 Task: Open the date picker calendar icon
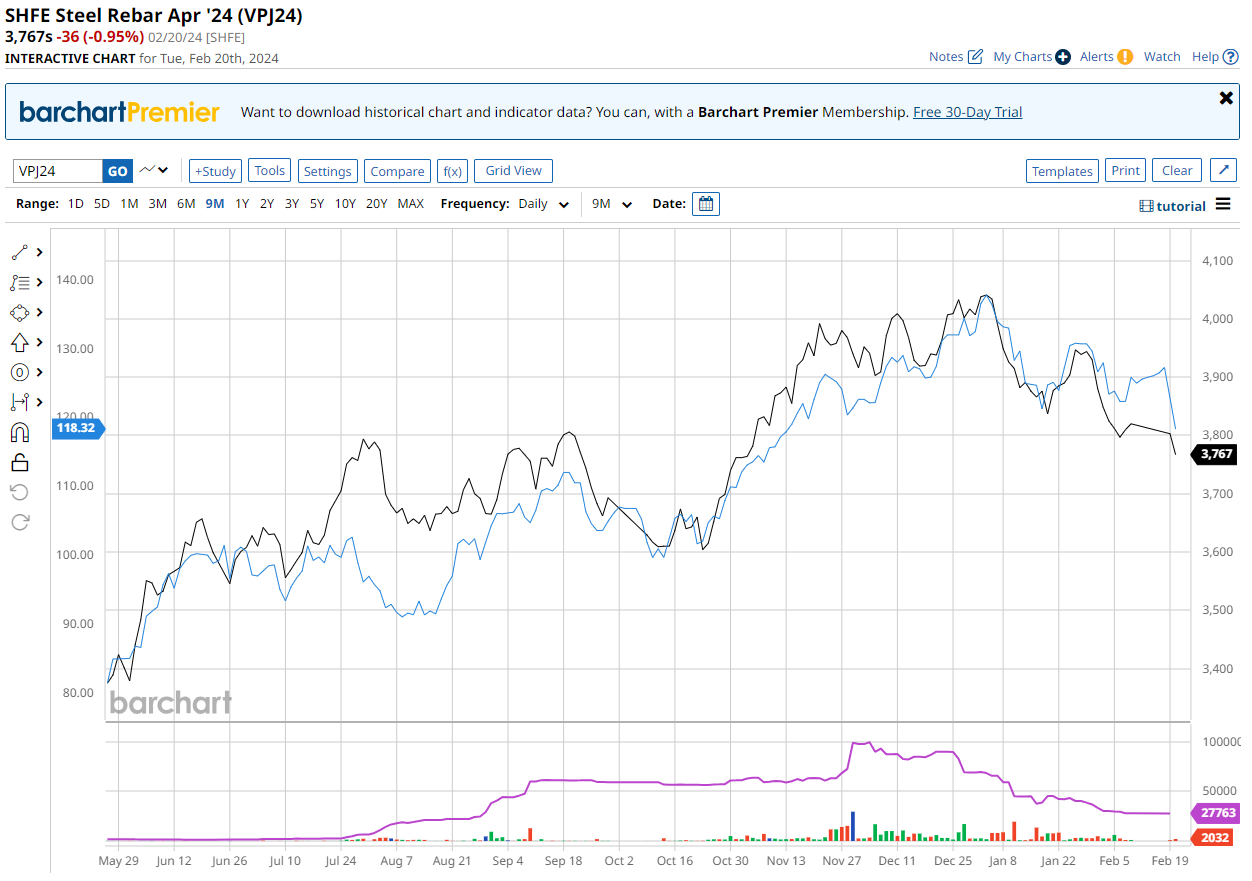(706, 204)
